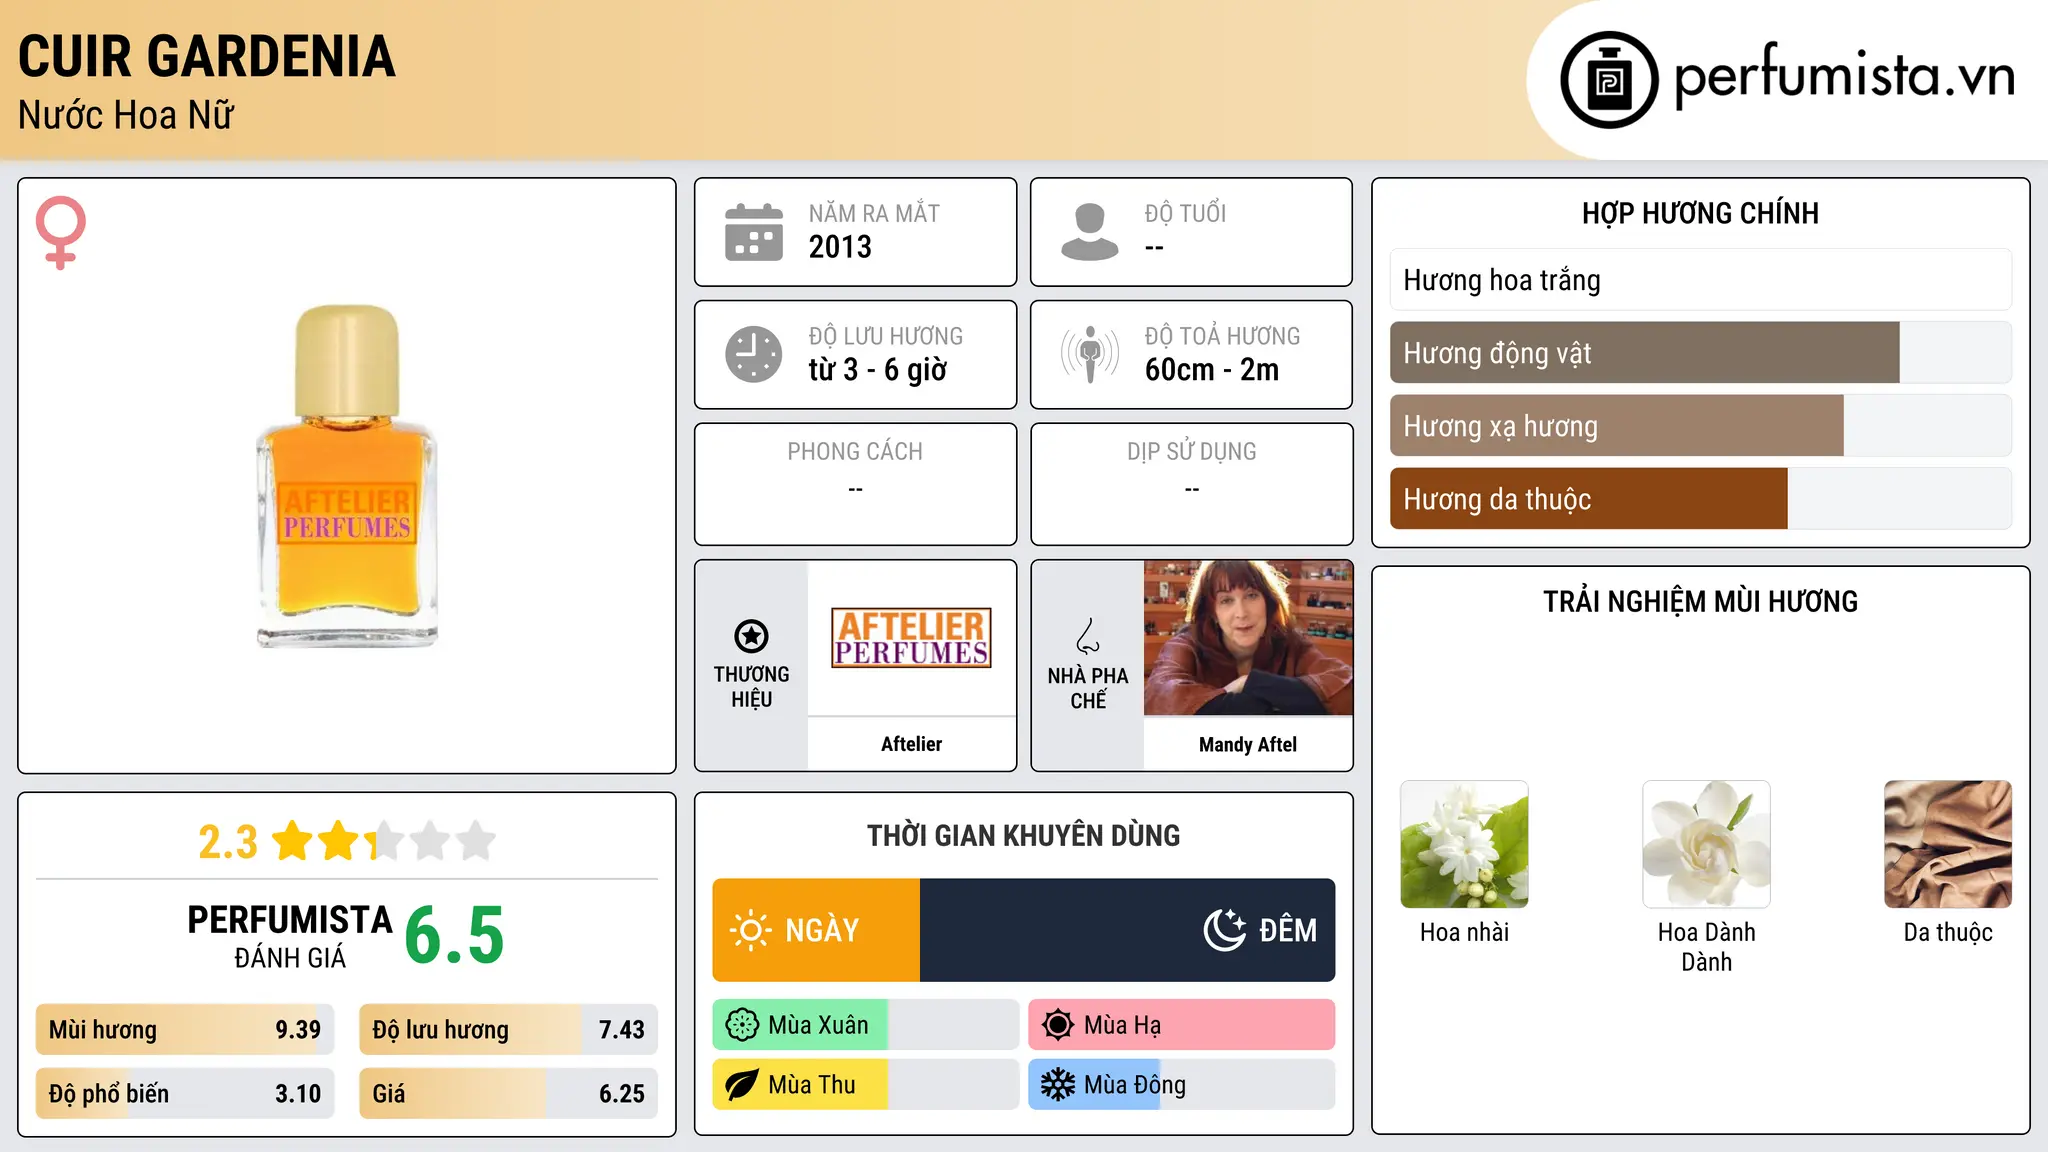Image resolution: width=2048 pixels, height=1152 pixels.
Task: Click the longevity value từ 3 - 6 giờ
Action: coord(878,370)
